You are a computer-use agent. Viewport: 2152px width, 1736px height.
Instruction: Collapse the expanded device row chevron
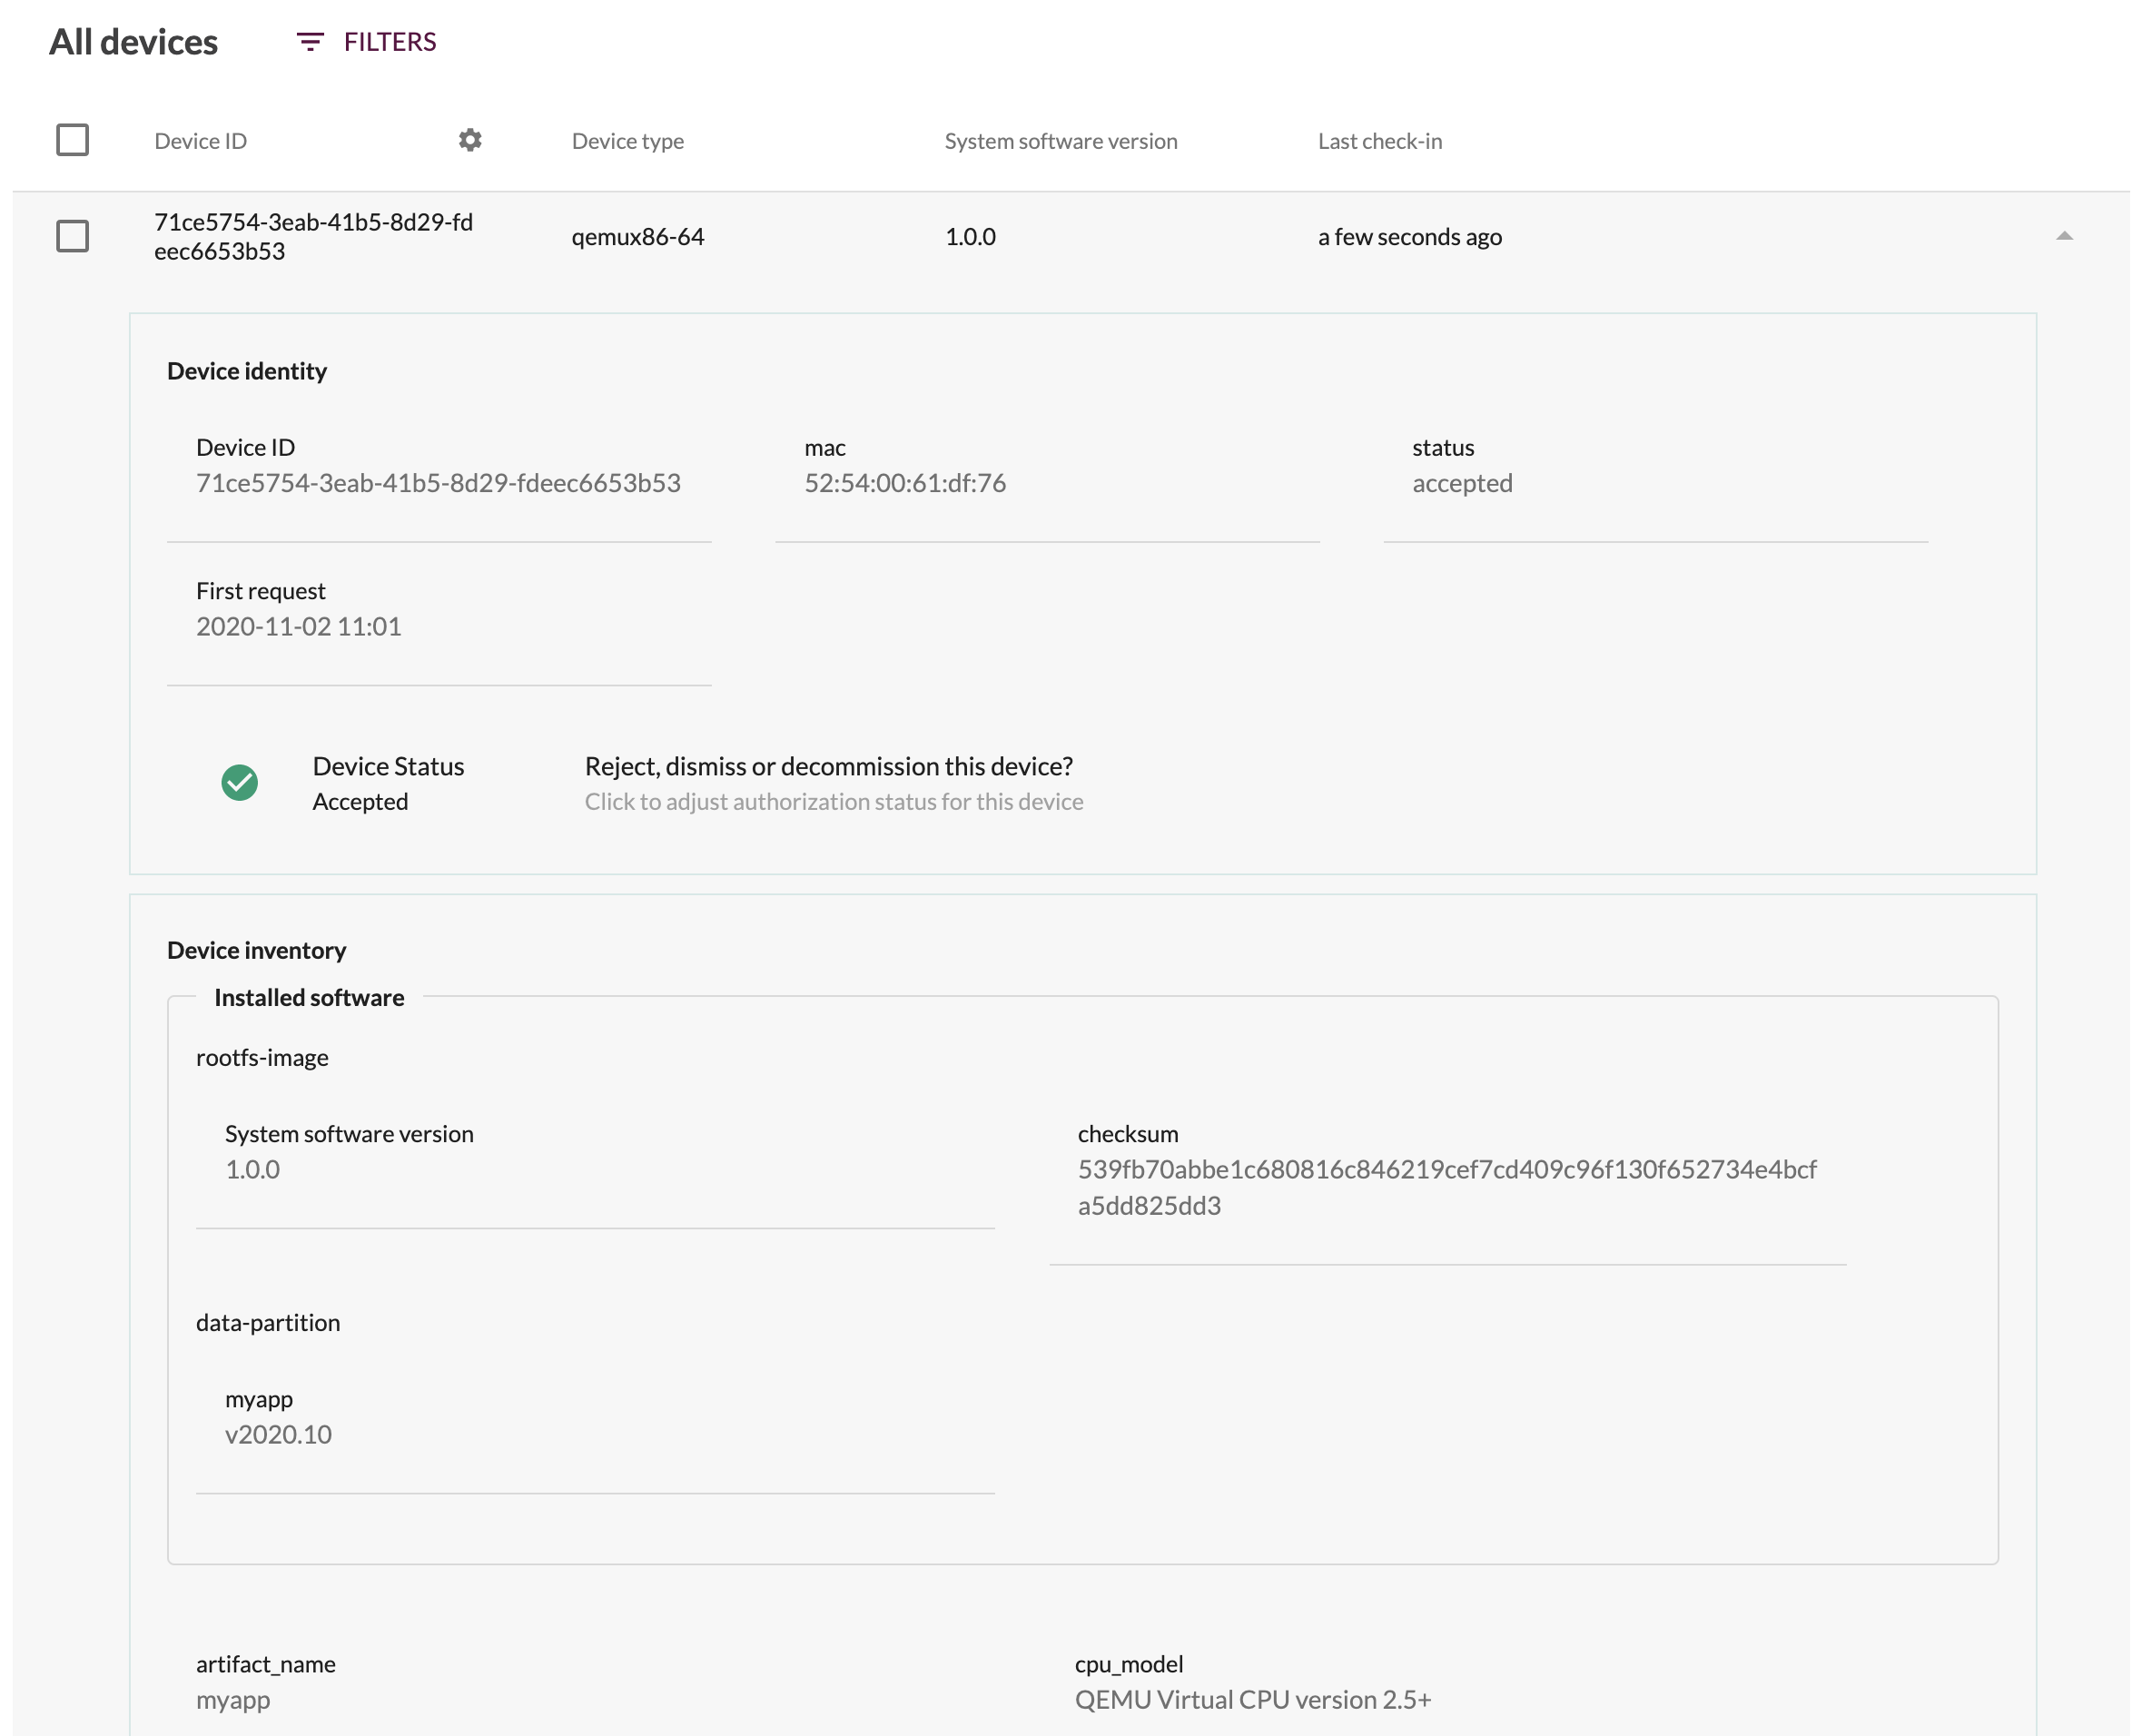tap(2065, 236)
